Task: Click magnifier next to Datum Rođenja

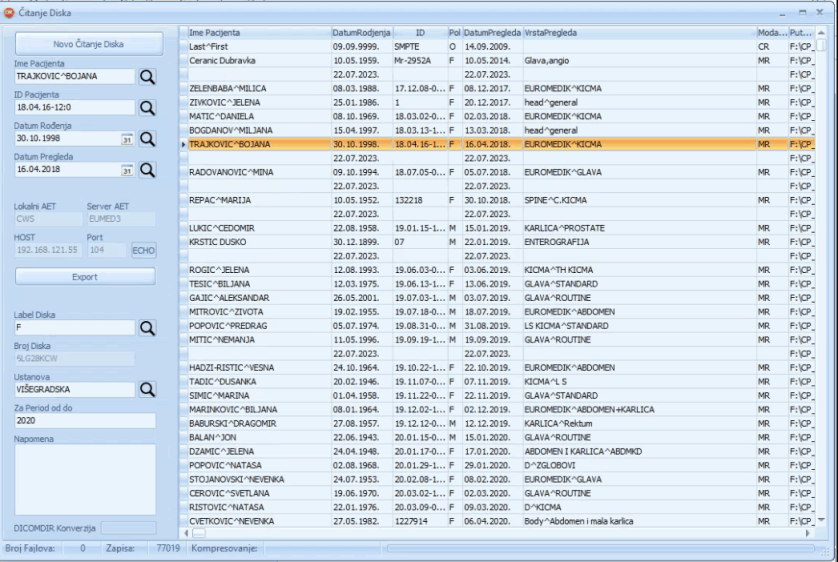Action: [x=147, y=139]
